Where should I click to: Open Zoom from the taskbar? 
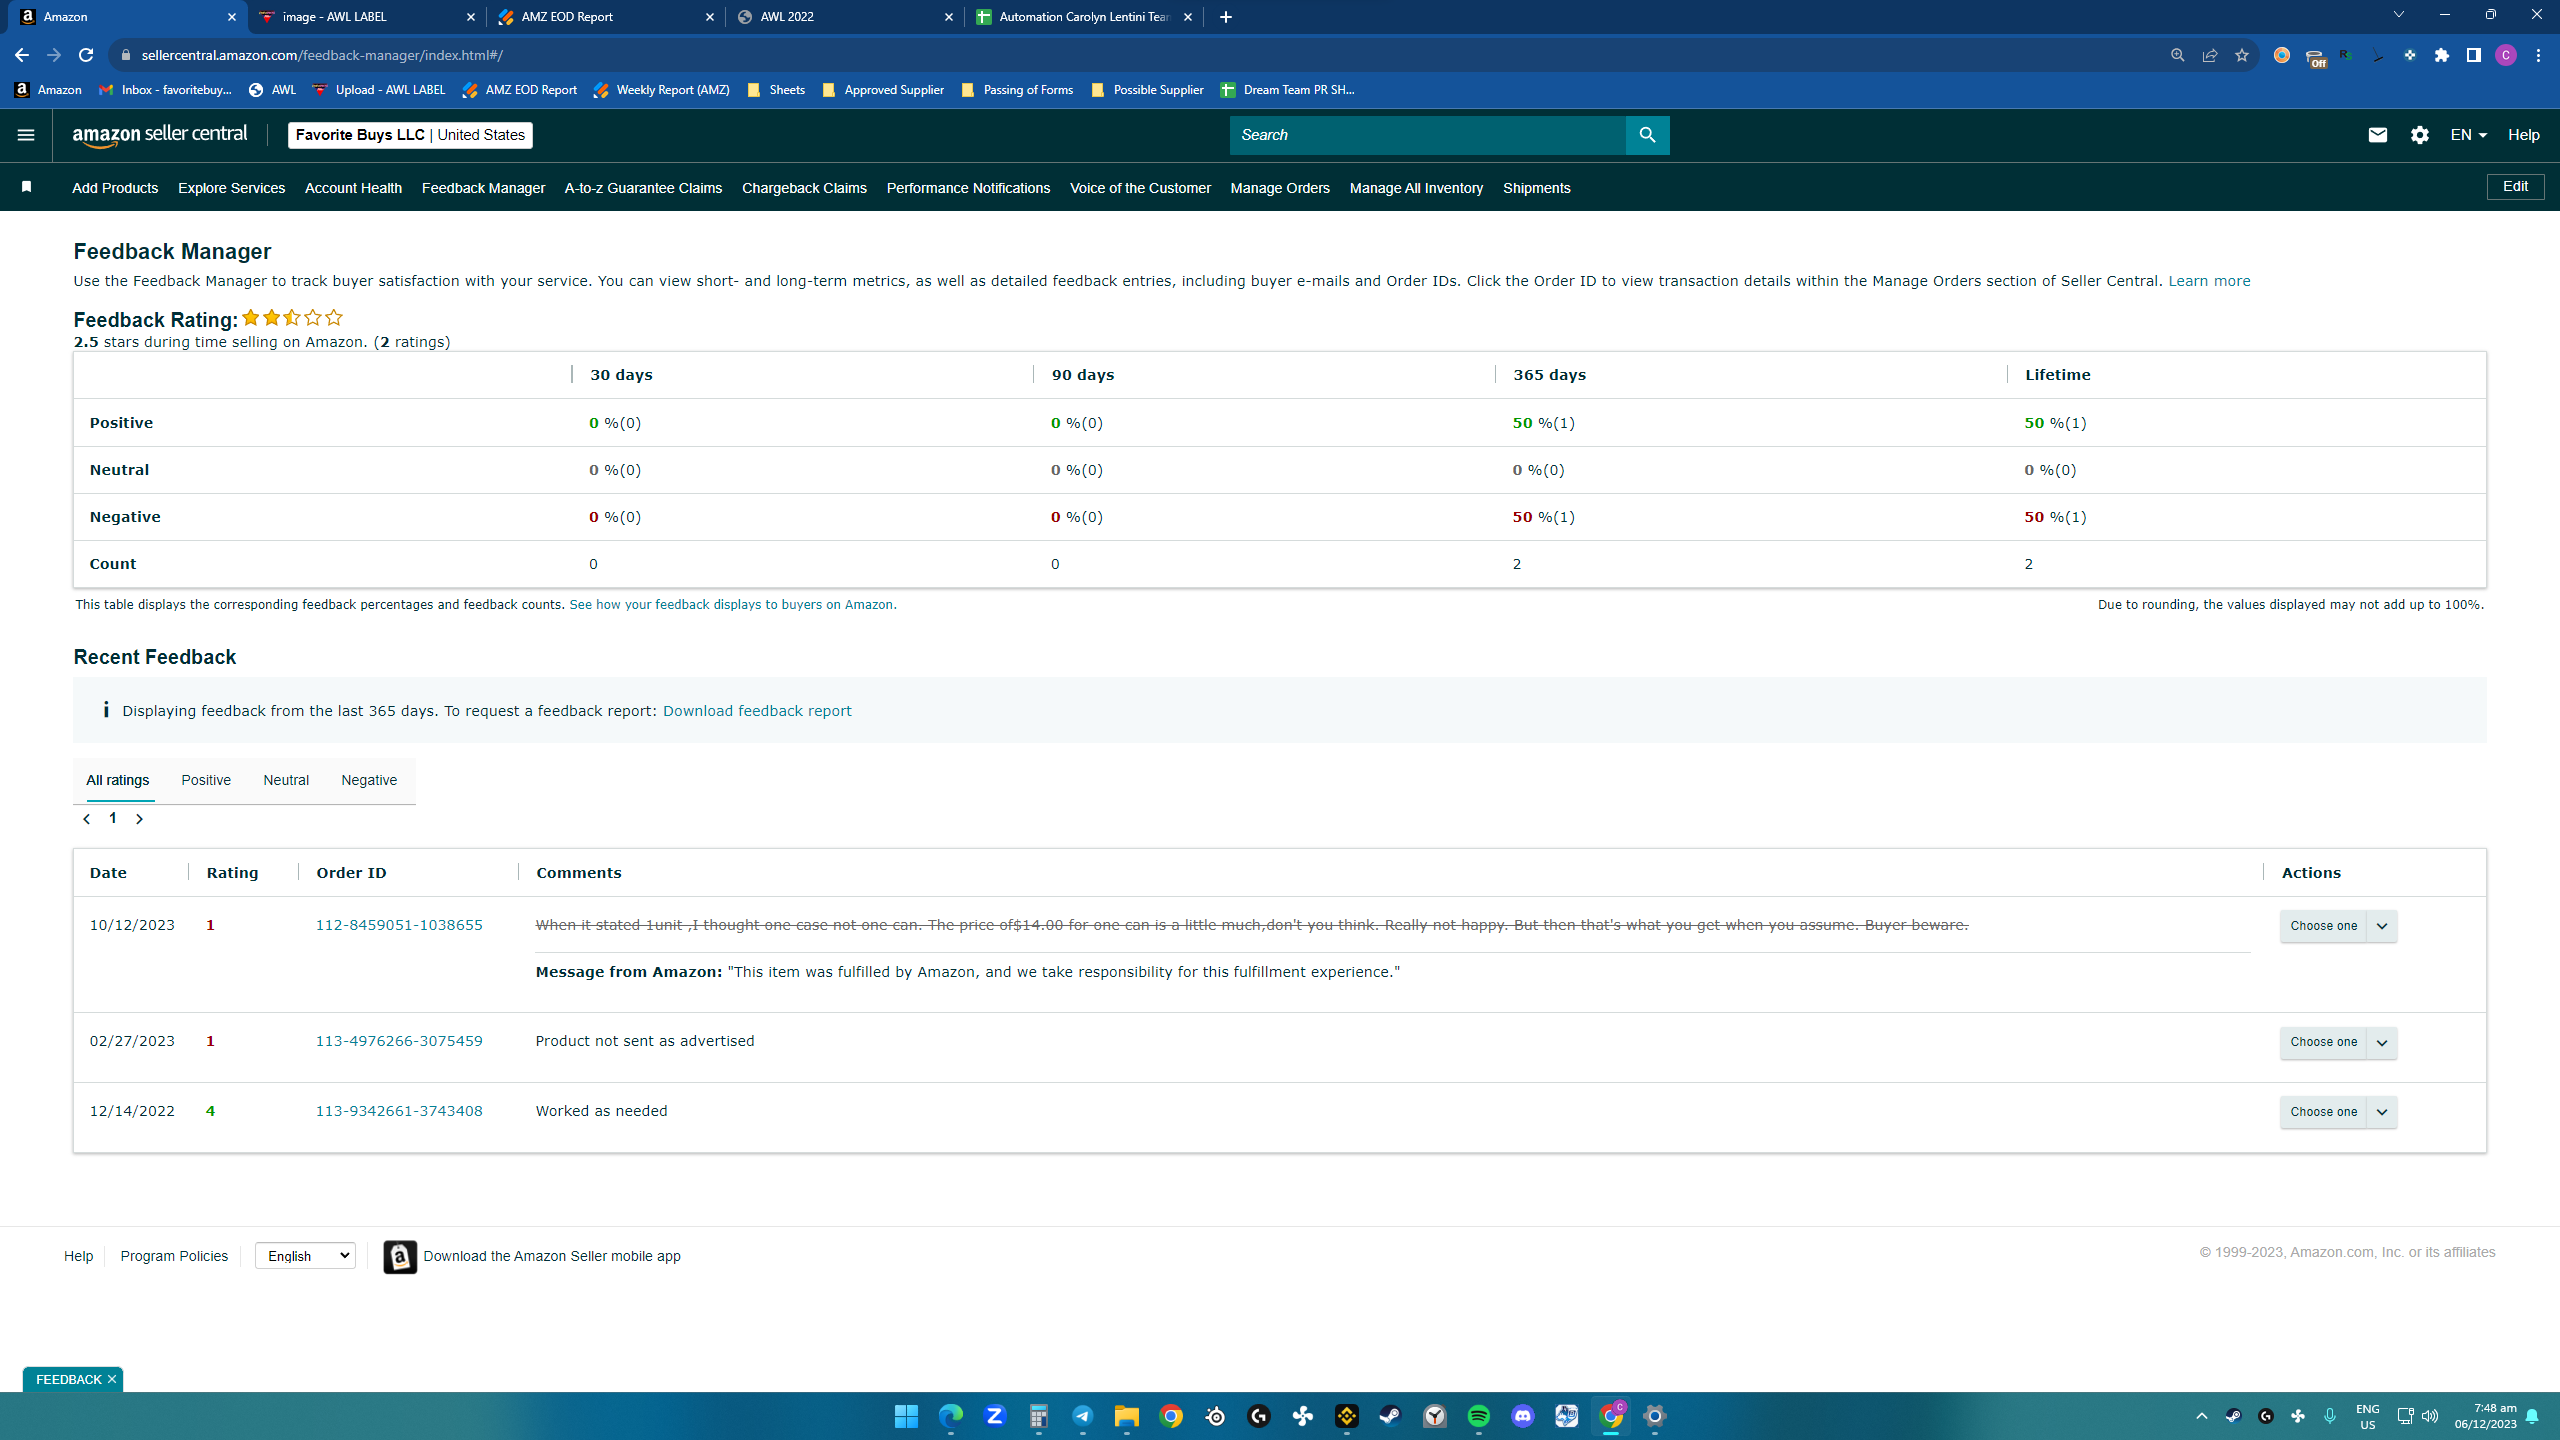click(995, 1416)
